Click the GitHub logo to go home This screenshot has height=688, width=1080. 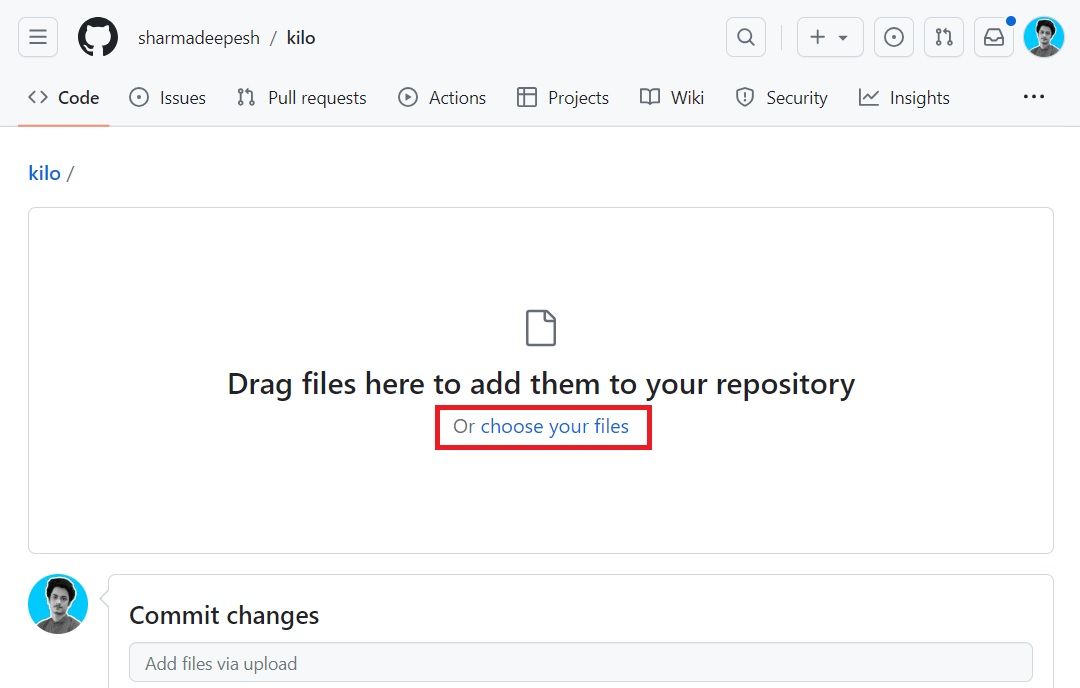pyautogui.click(x=97, y=37)
